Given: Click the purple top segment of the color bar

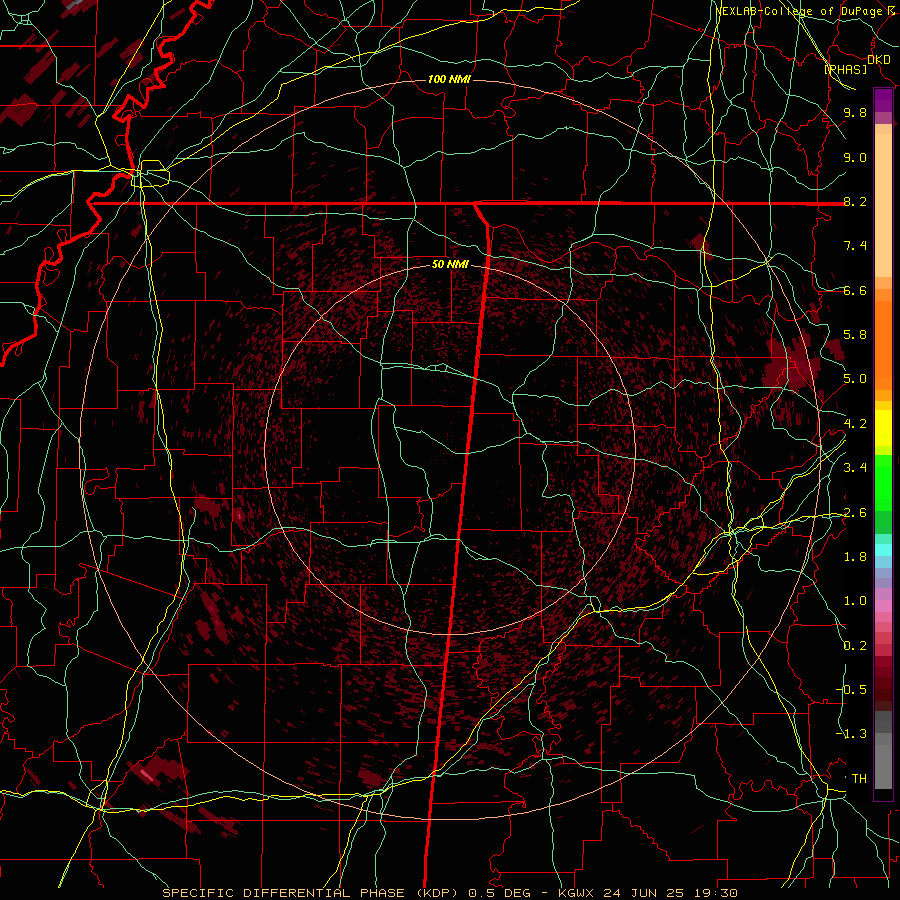Looking at the screenshot, I should 883,100.
